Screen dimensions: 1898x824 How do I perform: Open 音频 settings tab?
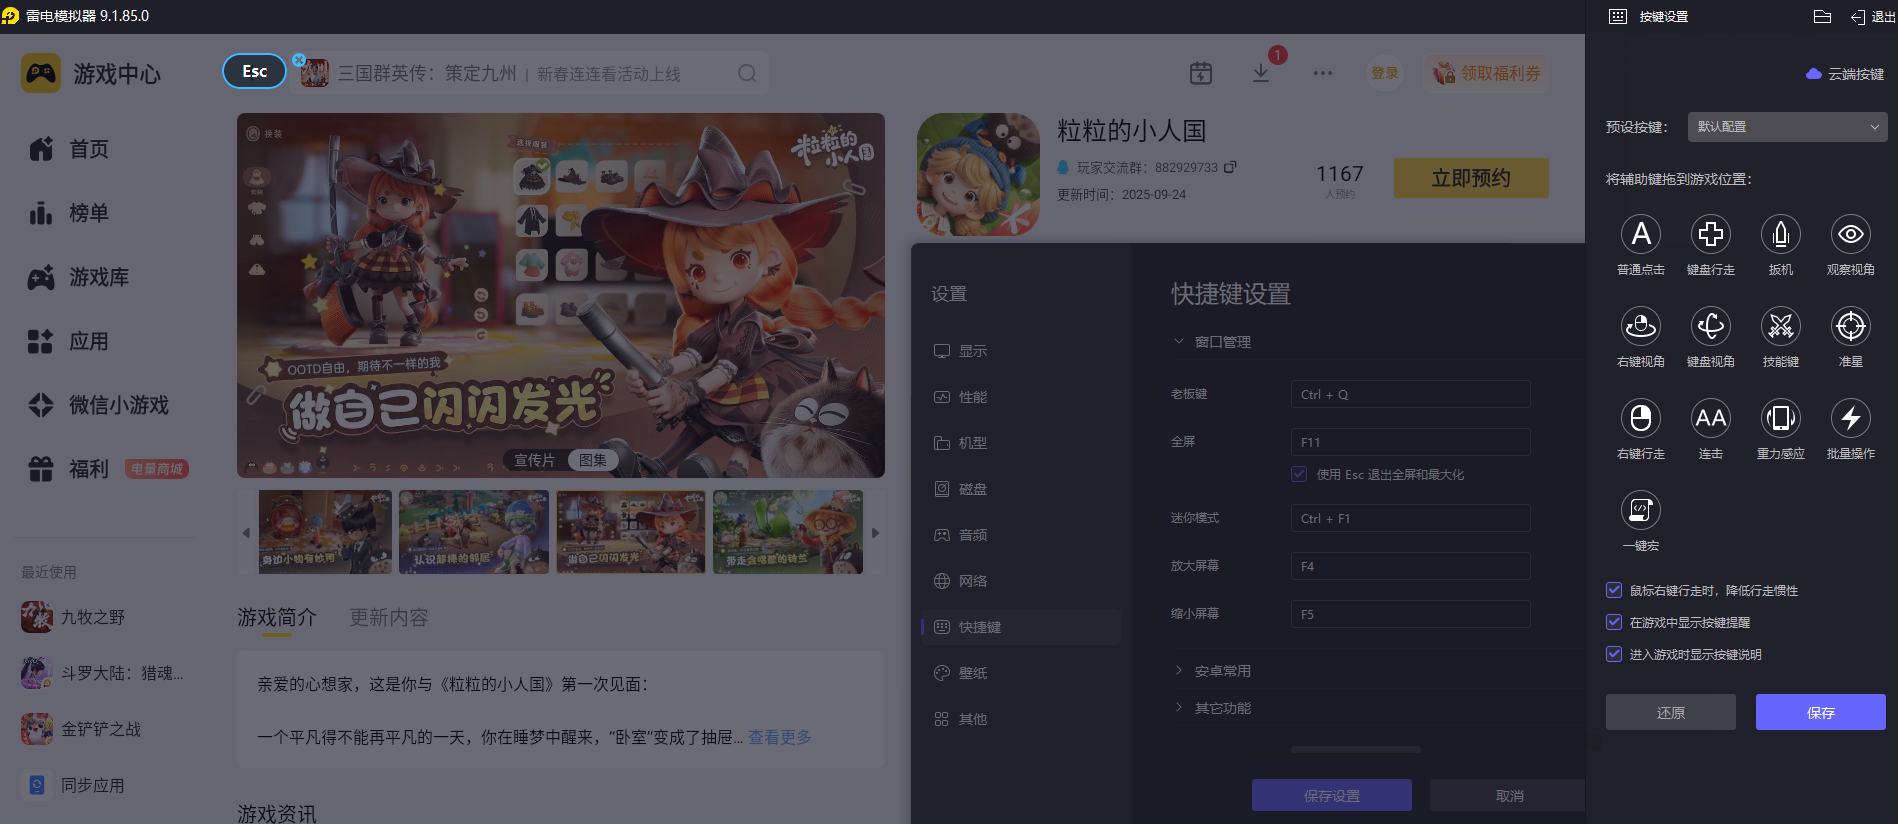[1021, 535]
